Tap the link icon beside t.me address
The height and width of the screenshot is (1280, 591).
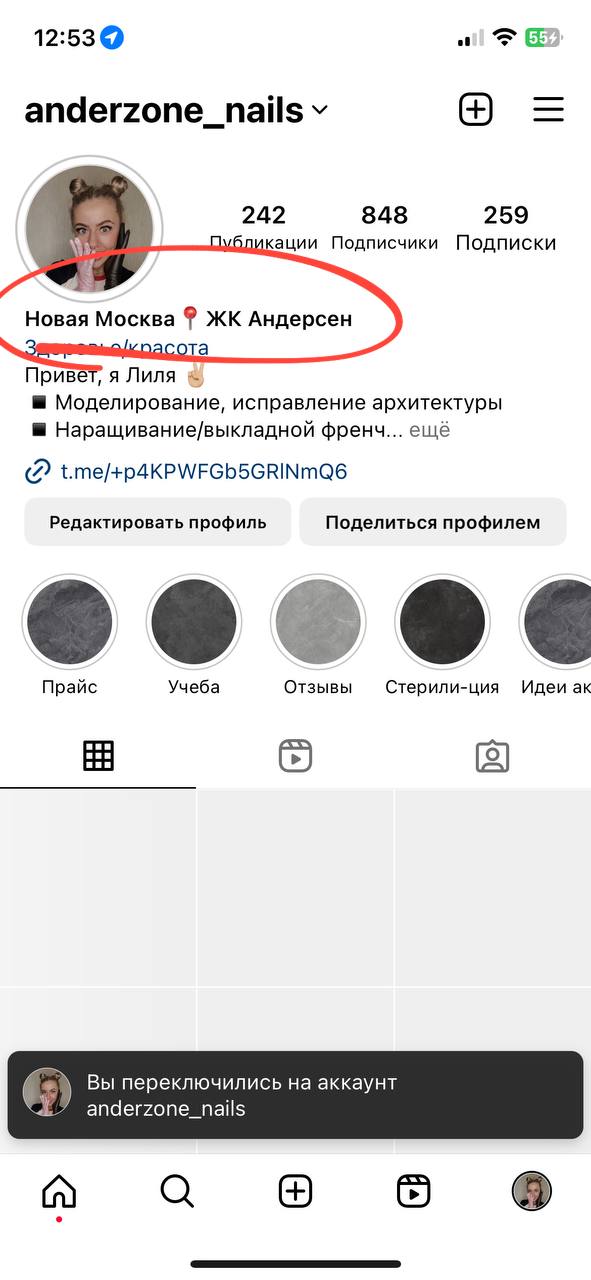(x=38, y=471)
